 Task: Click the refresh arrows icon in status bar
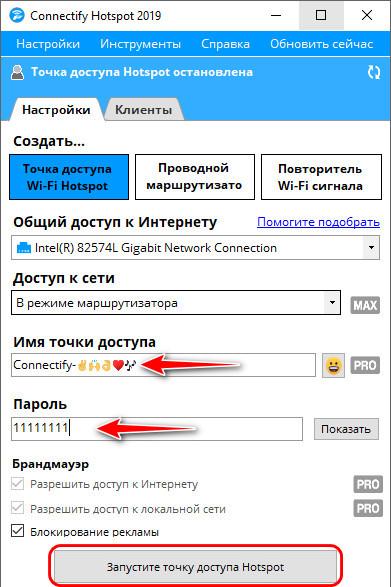373,72
